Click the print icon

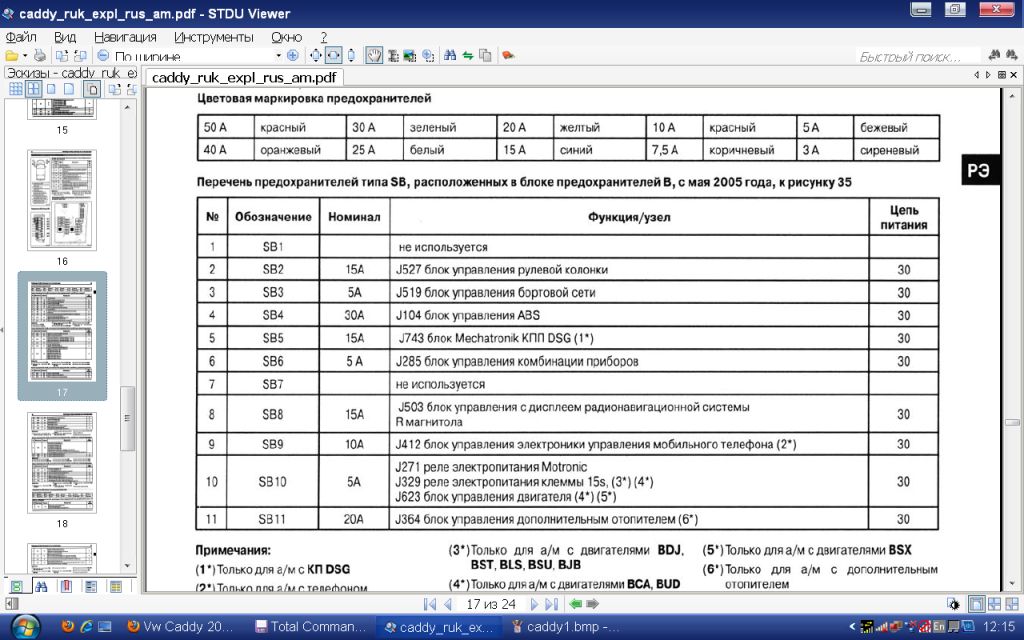[40, 56]
